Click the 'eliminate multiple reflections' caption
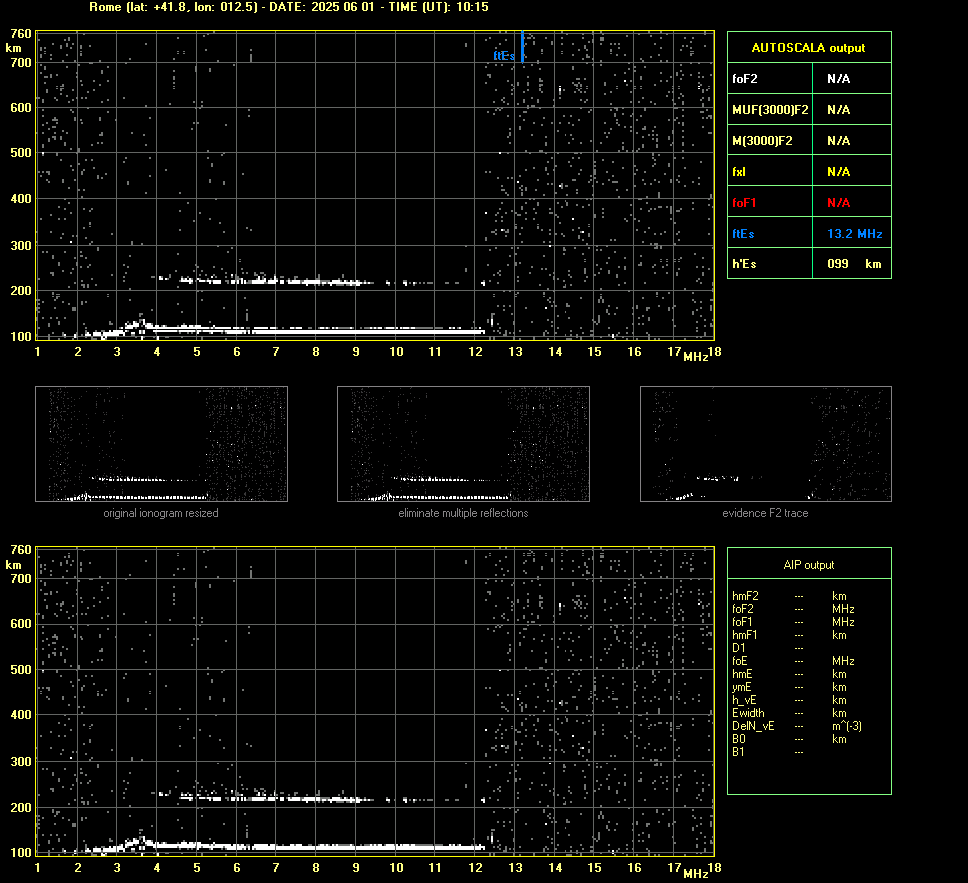Viewport: 968px width, 883px height. pyautogui.click(x=463, y=513)
